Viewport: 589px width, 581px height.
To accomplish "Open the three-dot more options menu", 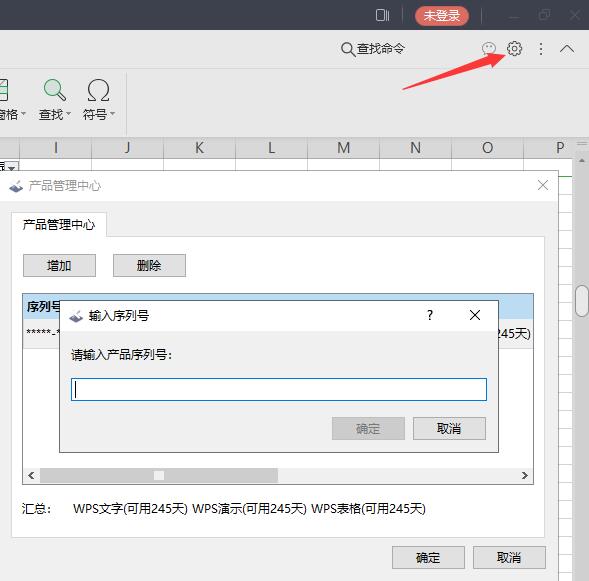I will tap(541, 49).
